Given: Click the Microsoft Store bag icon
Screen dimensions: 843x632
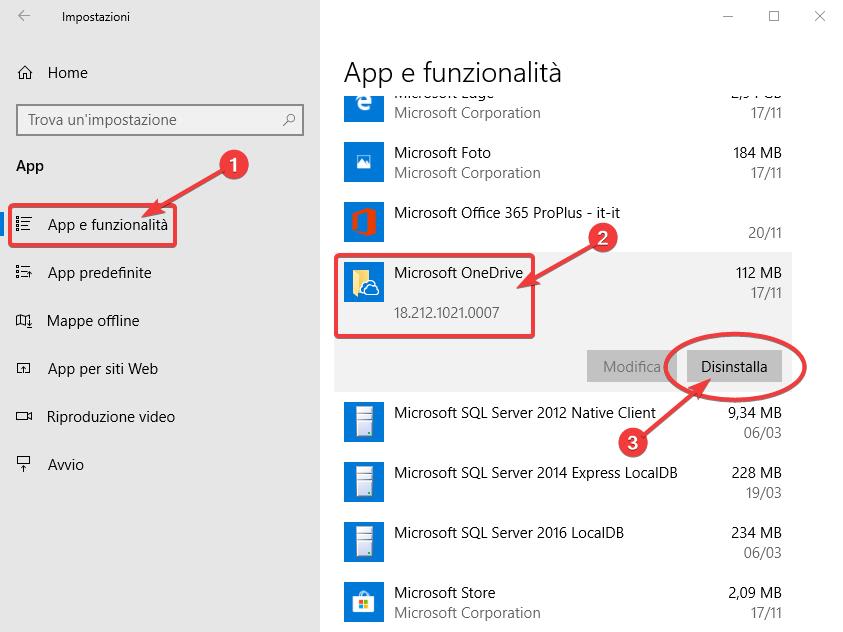Looking at the screenshot, I should click(x=364, y=602).
